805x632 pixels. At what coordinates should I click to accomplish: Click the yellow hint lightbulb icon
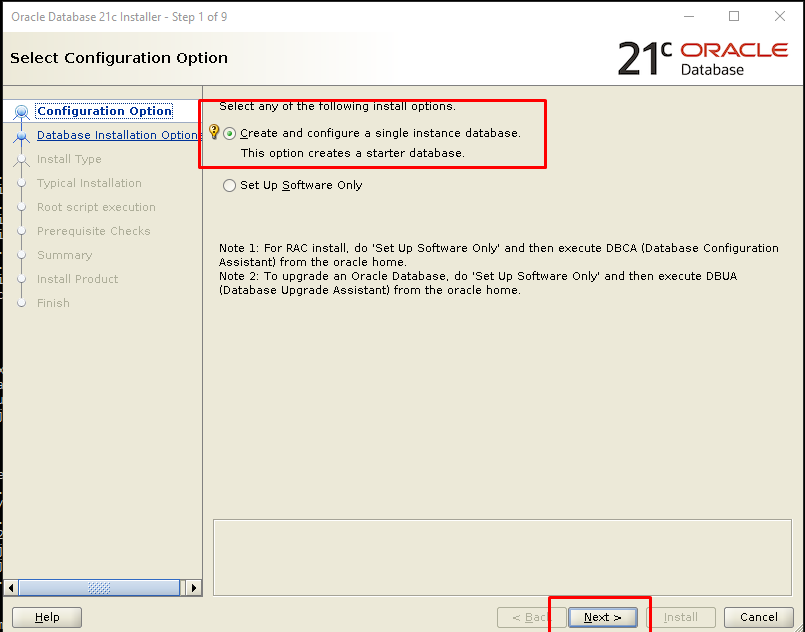pos(214,132)
